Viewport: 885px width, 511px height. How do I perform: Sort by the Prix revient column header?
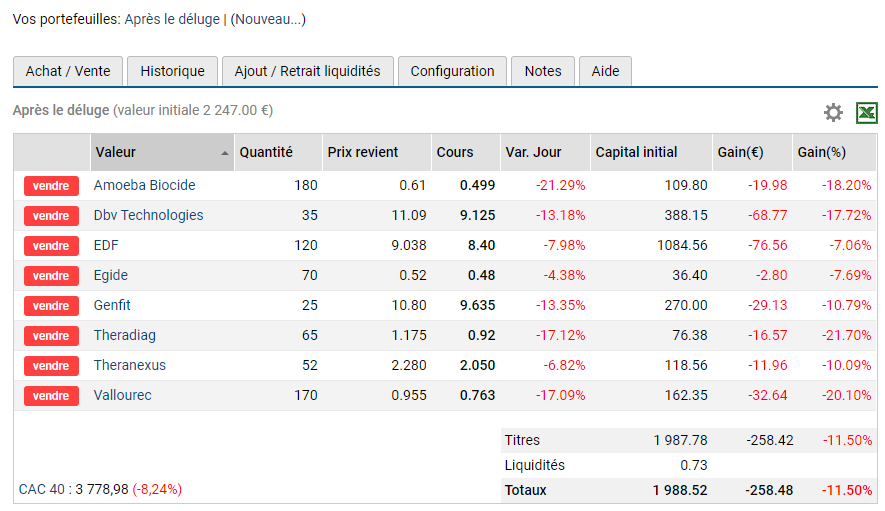(x=376, y=152)
